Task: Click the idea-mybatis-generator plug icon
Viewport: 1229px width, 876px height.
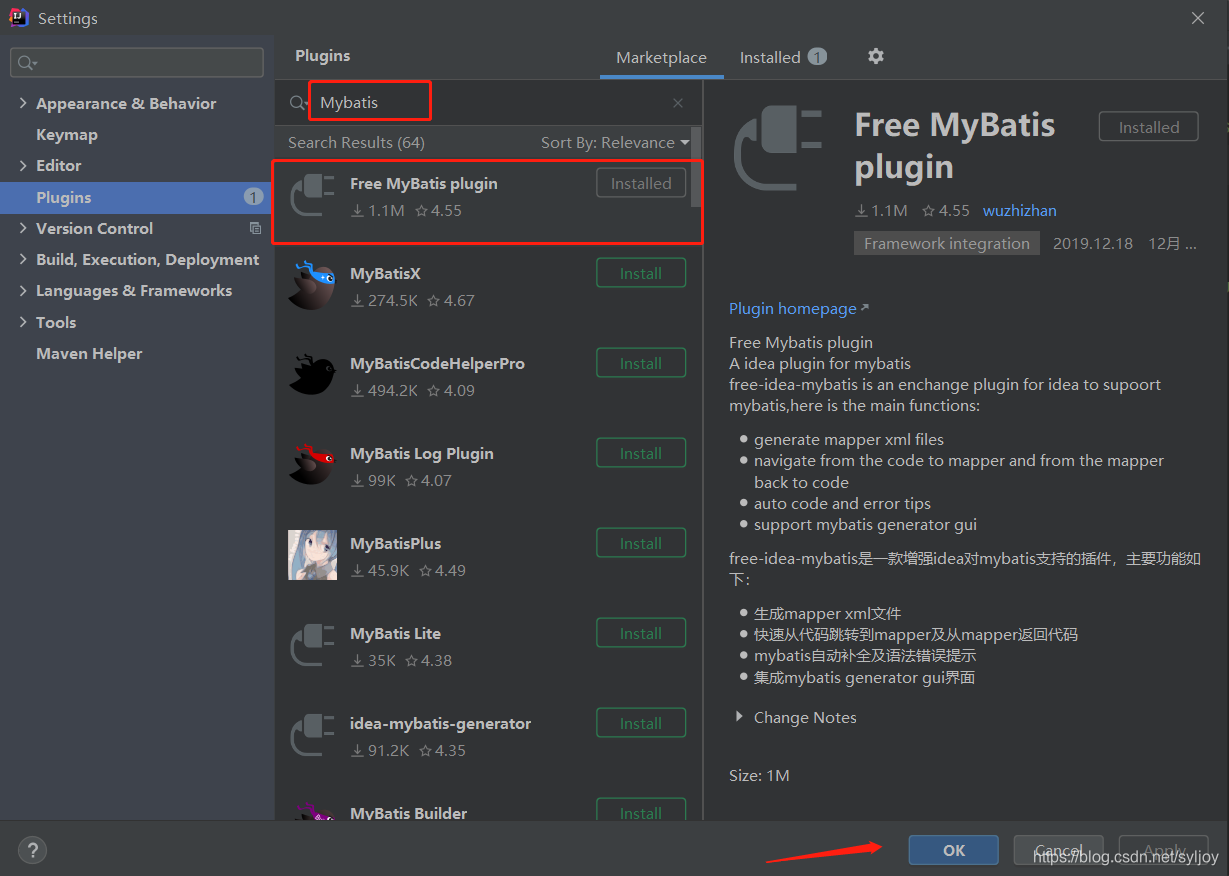Action: point(312,735)
